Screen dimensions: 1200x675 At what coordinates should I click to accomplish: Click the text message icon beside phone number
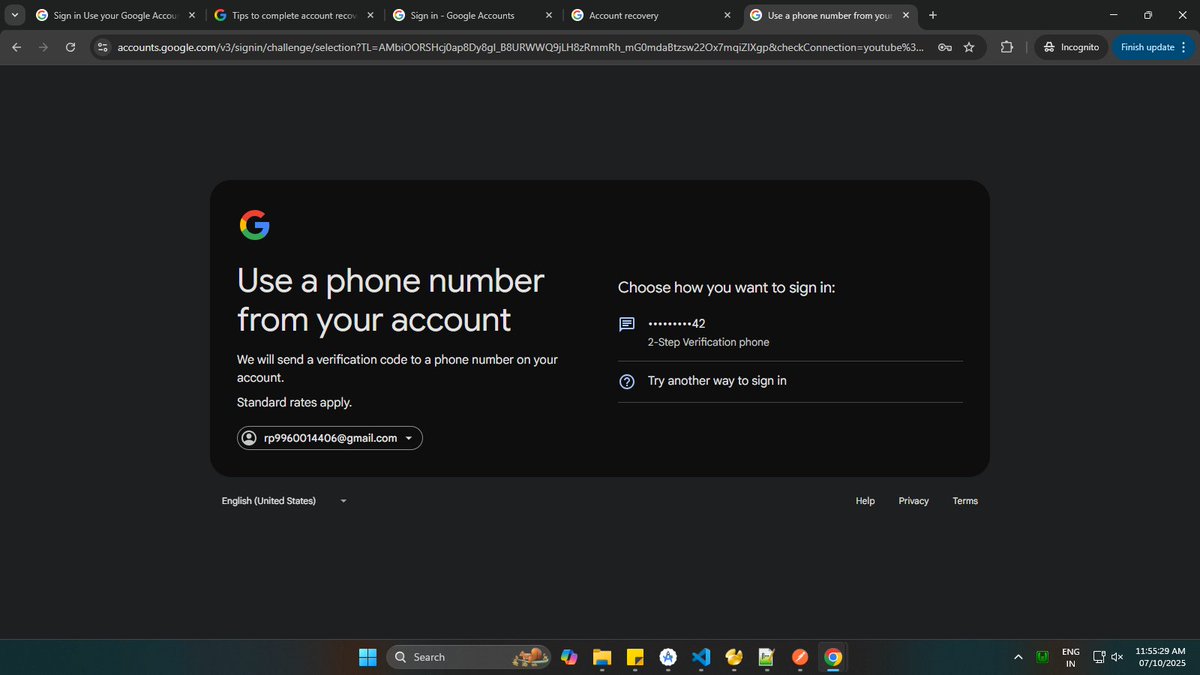[x=627, y=324]
